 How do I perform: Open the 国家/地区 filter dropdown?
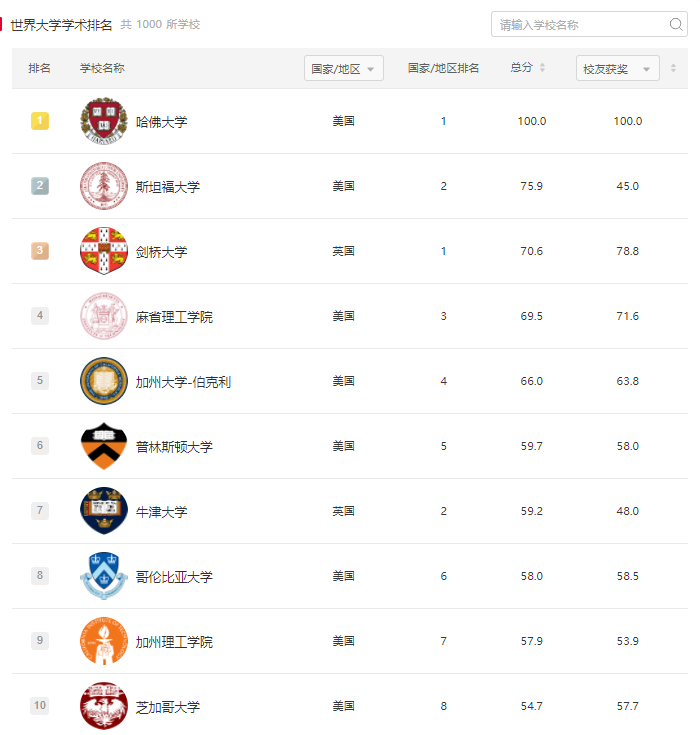[x=343, y=69]
